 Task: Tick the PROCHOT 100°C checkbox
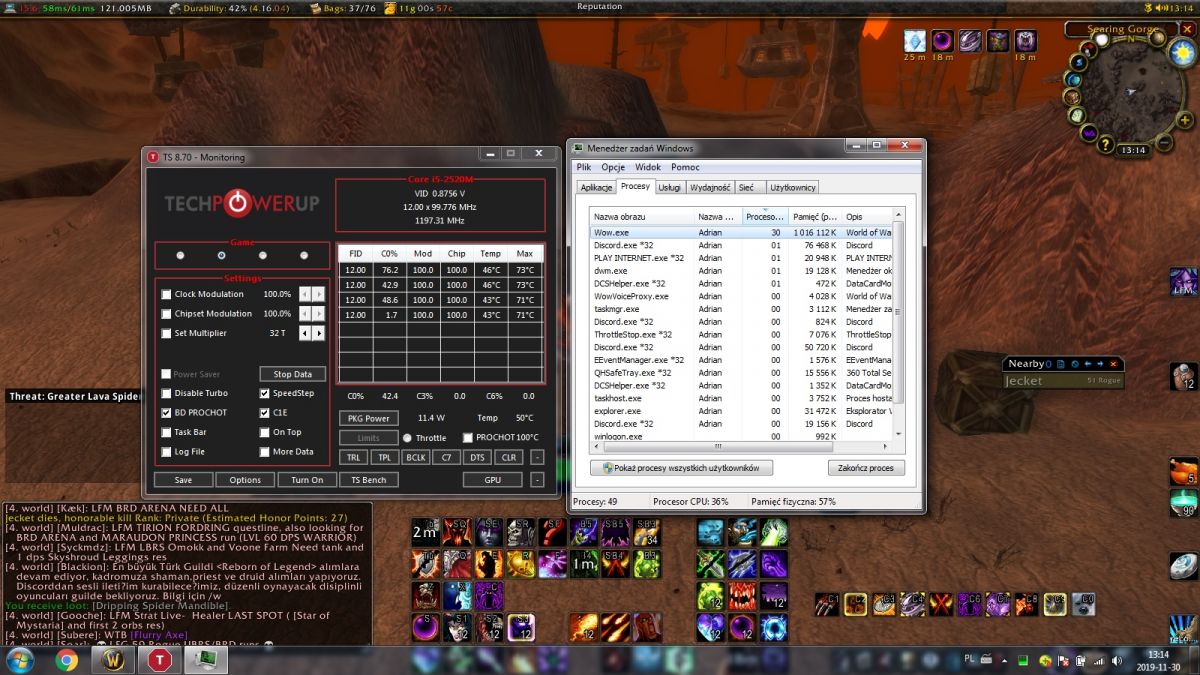click(467, 438)
